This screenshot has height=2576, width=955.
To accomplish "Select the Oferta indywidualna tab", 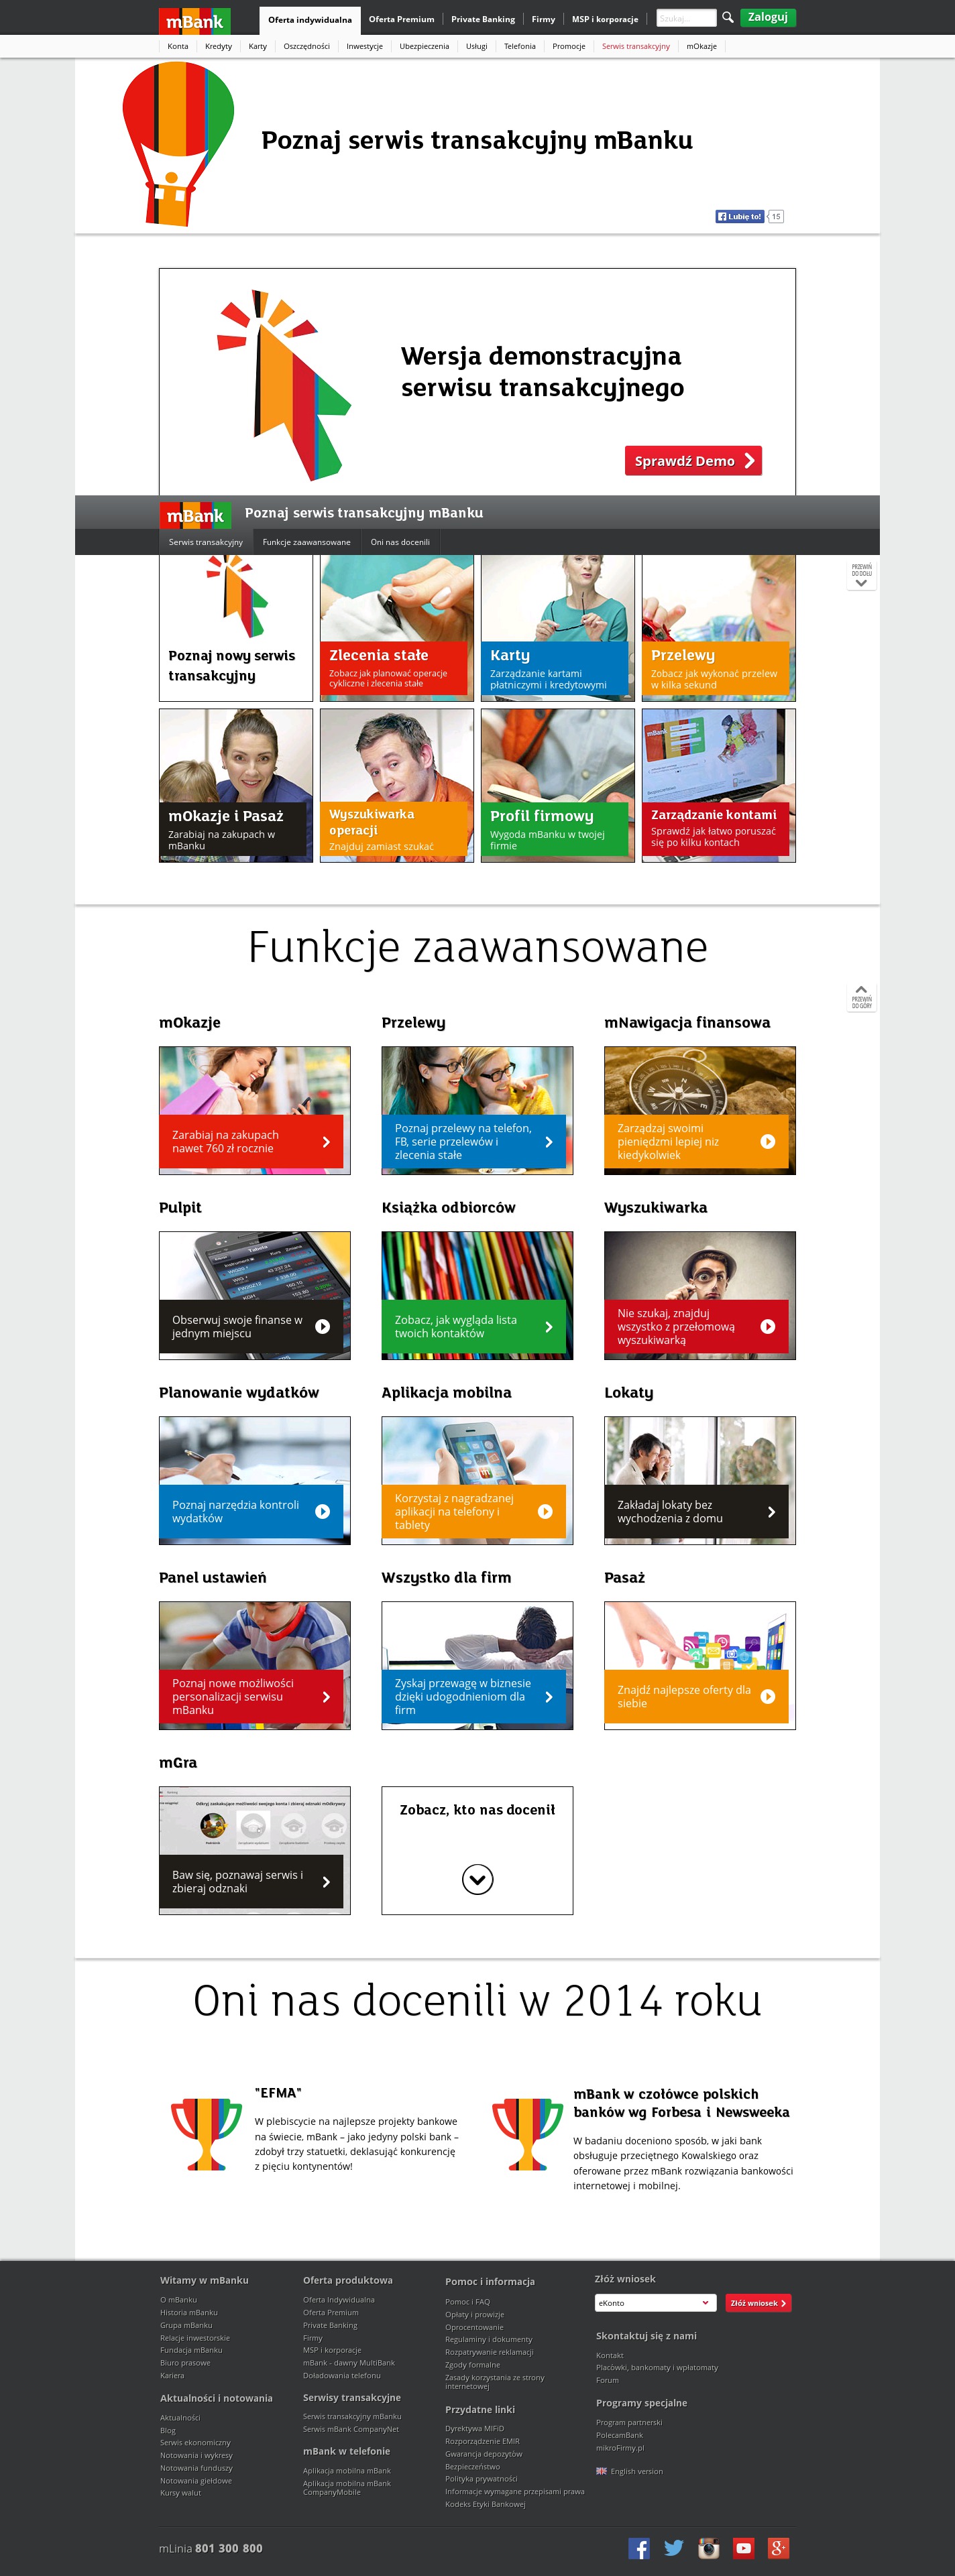I will (310, 20).
